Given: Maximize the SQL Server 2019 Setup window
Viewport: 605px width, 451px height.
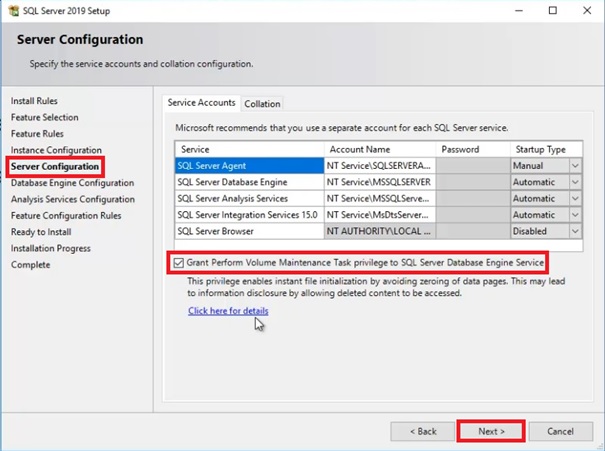Looking at the screenshot, I should coord(553,10).
